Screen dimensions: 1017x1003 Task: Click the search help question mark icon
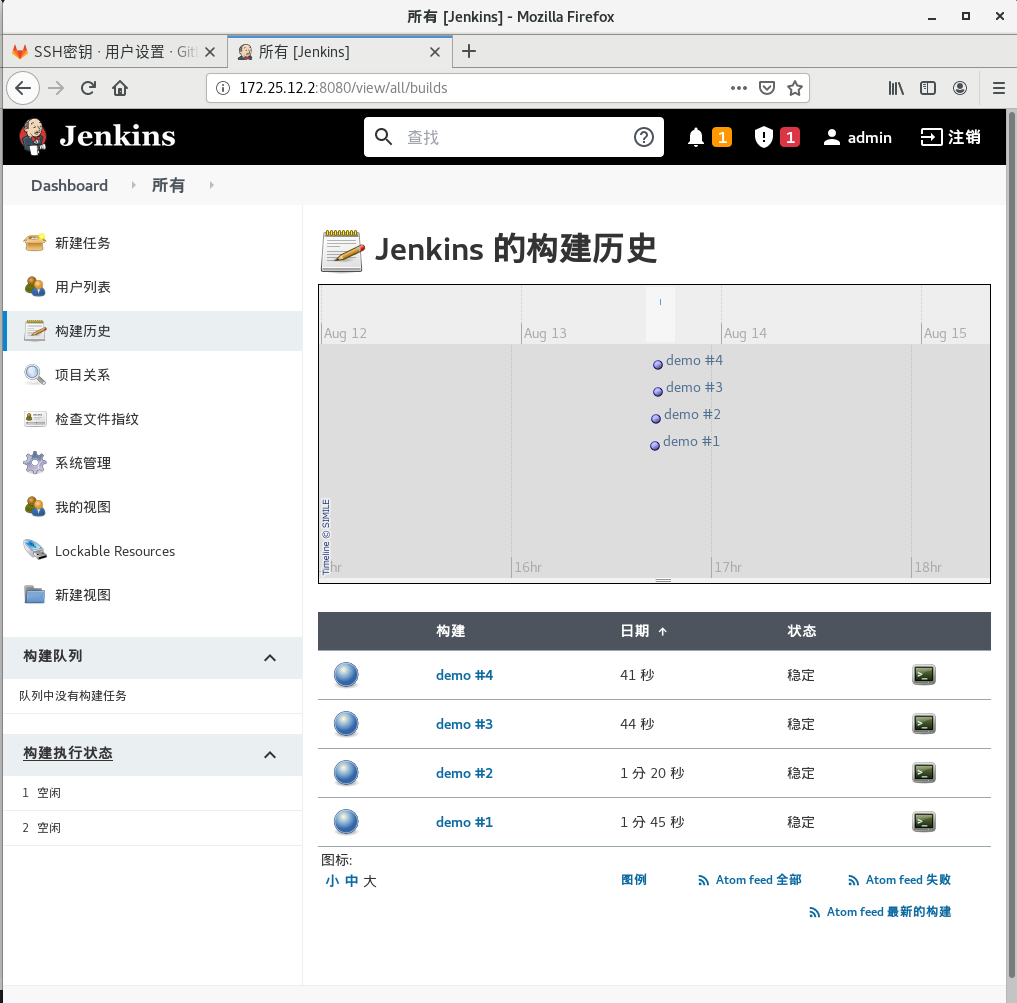pyautogui.click(x=643, y=137)
